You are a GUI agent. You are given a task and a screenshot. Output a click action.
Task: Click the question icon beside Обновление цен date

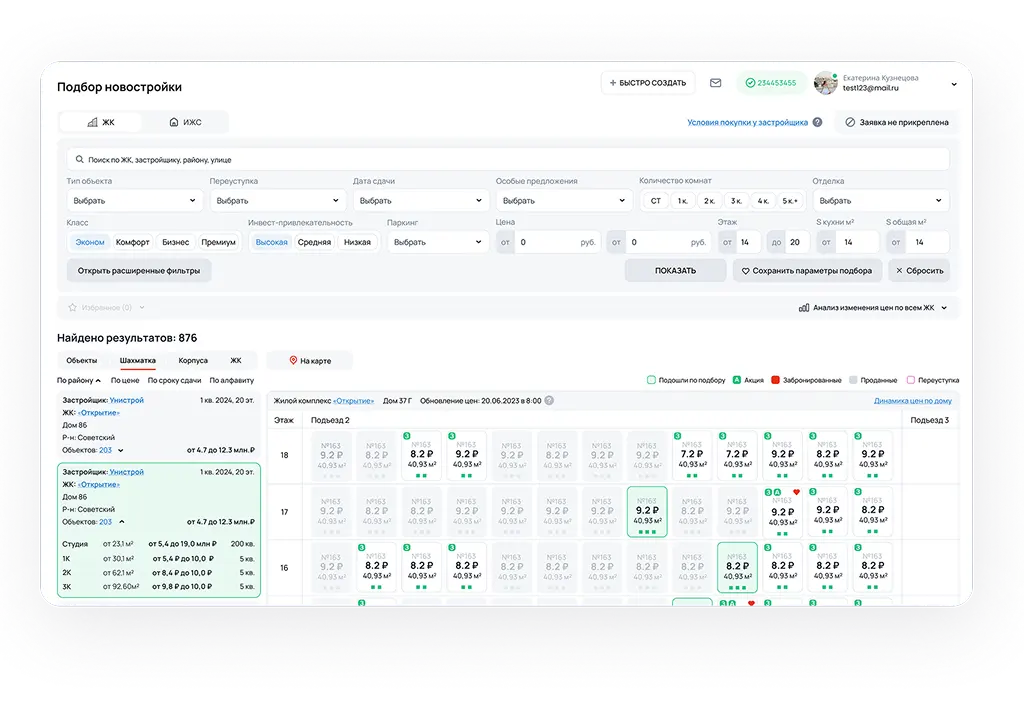tap(549, 400)
